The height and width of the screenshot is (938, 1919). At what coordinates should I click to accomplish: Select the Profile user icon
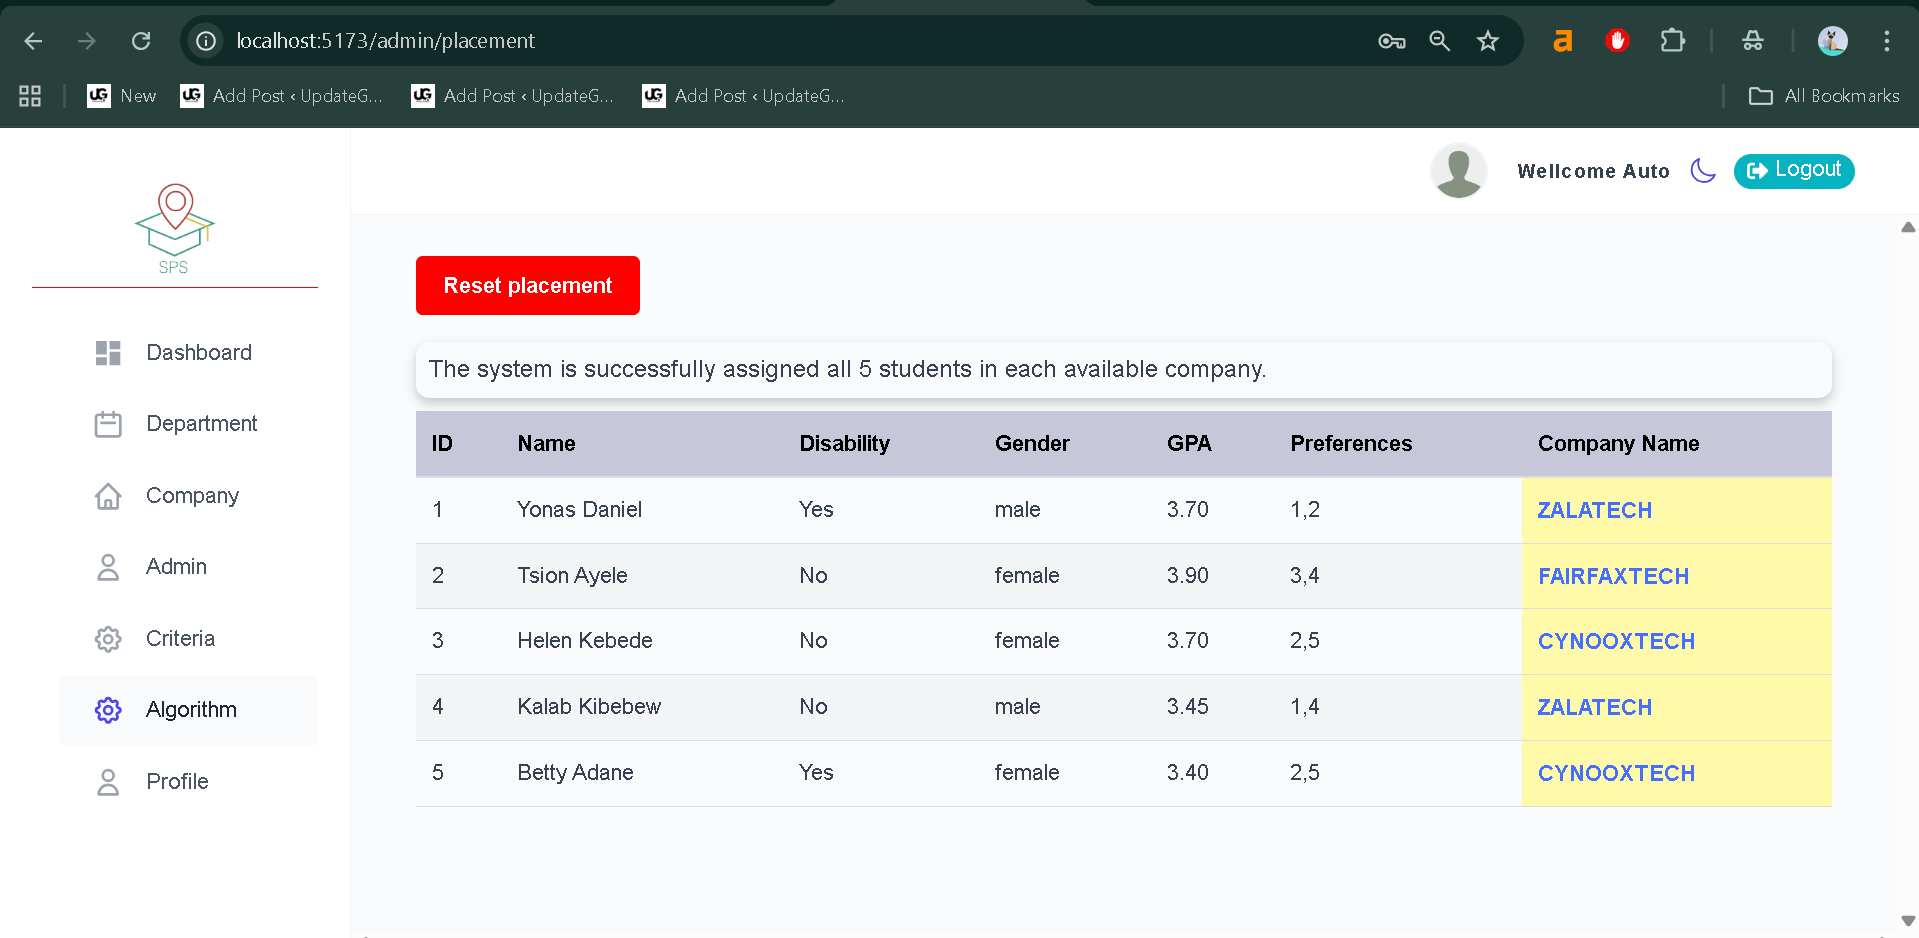(107, 781)
